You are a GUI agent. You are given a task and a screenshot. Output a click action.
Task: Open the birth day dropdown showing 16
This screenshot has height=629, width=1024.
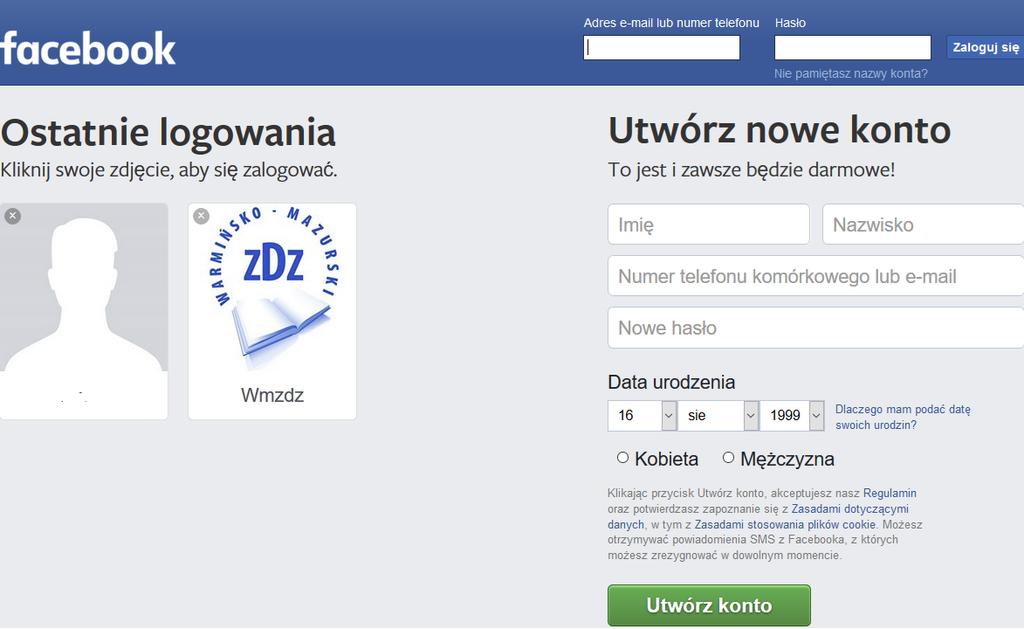click(x=642, y=415)
